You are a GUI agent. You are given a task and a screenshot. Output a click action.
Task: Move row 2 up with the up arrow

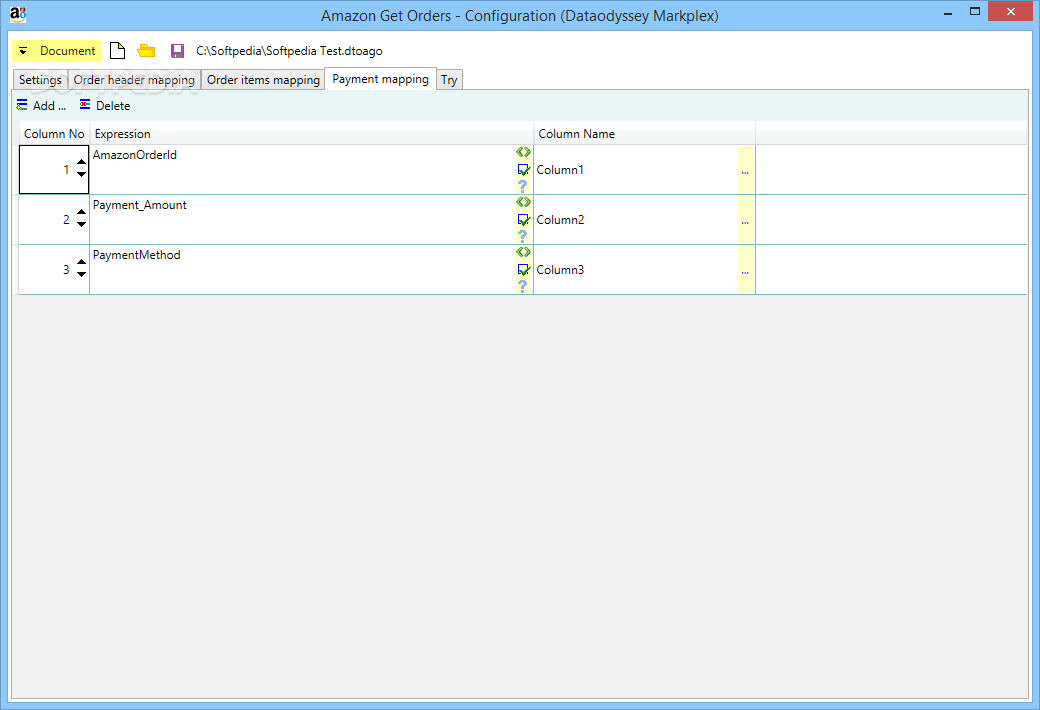coord(81,212)
